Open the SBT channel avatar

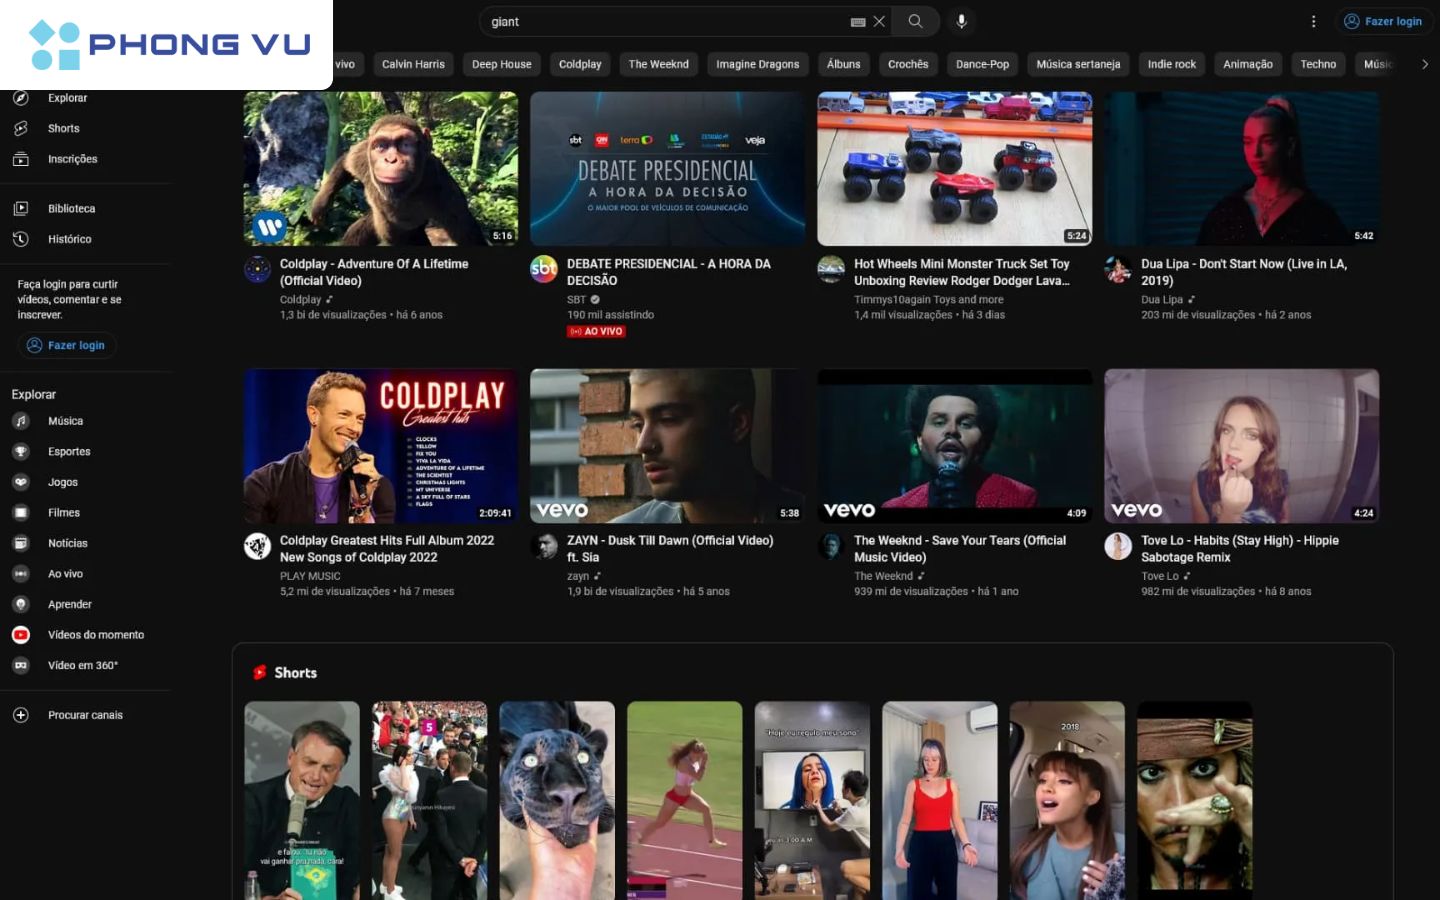pos(544,269)
